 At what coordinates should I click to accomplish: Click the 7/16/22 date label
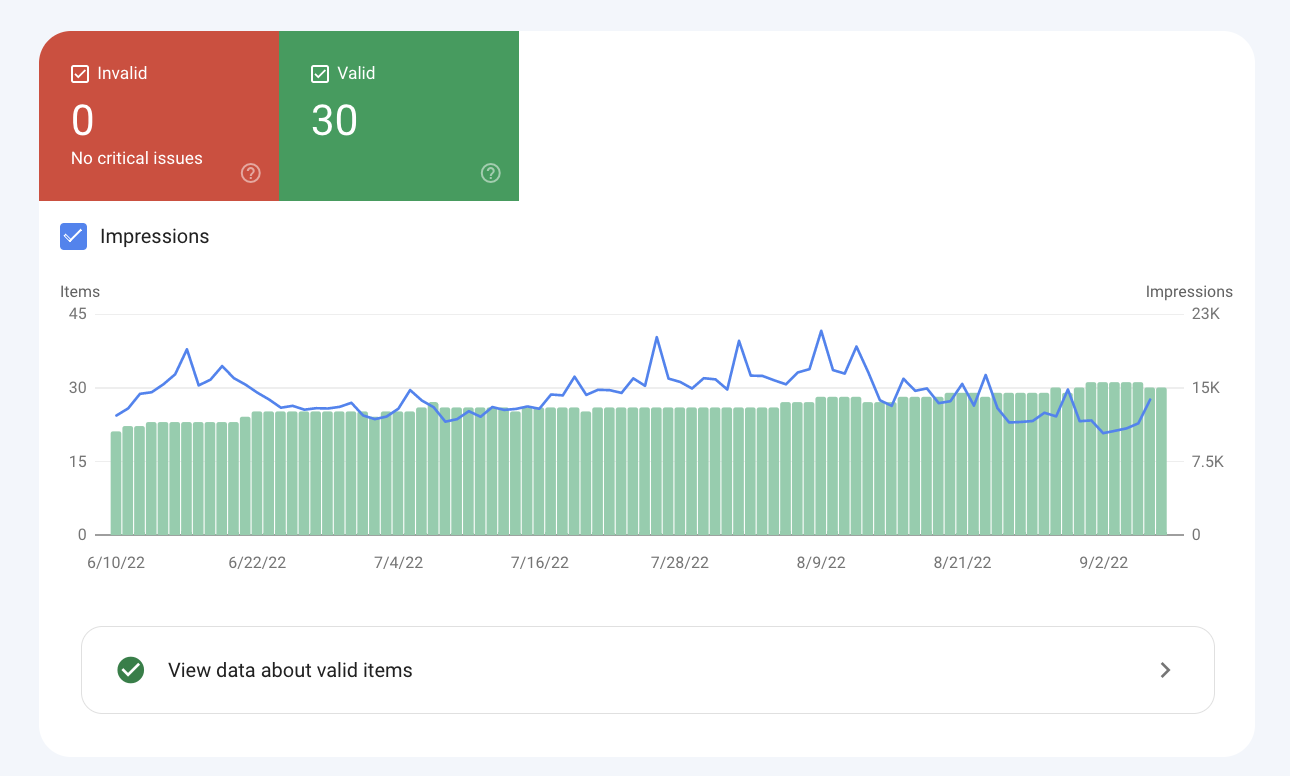coord(539,563)
